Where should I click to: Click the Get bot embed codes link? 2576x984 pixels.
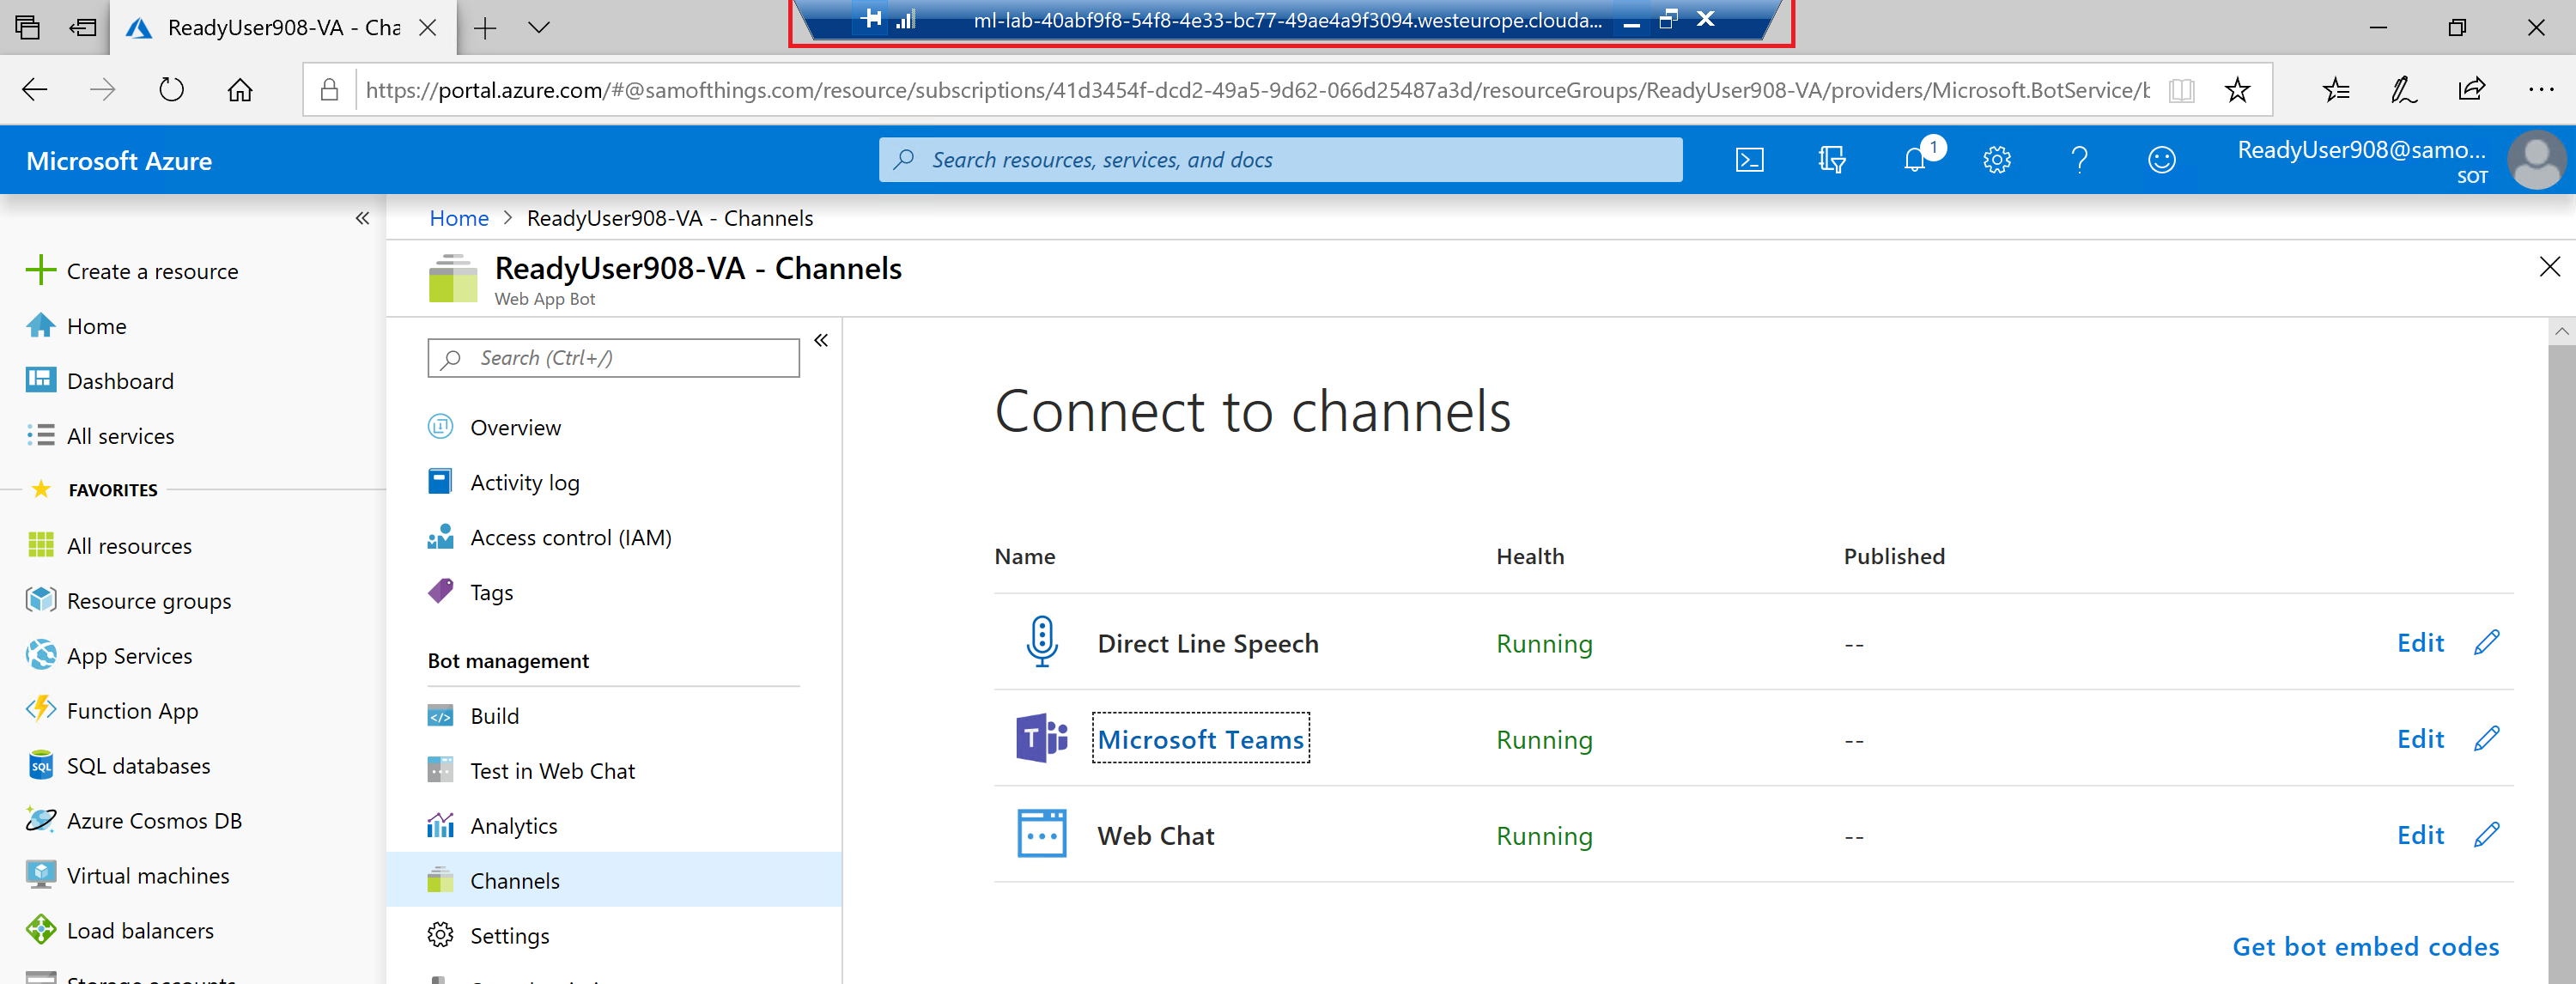coord(2365,946)
